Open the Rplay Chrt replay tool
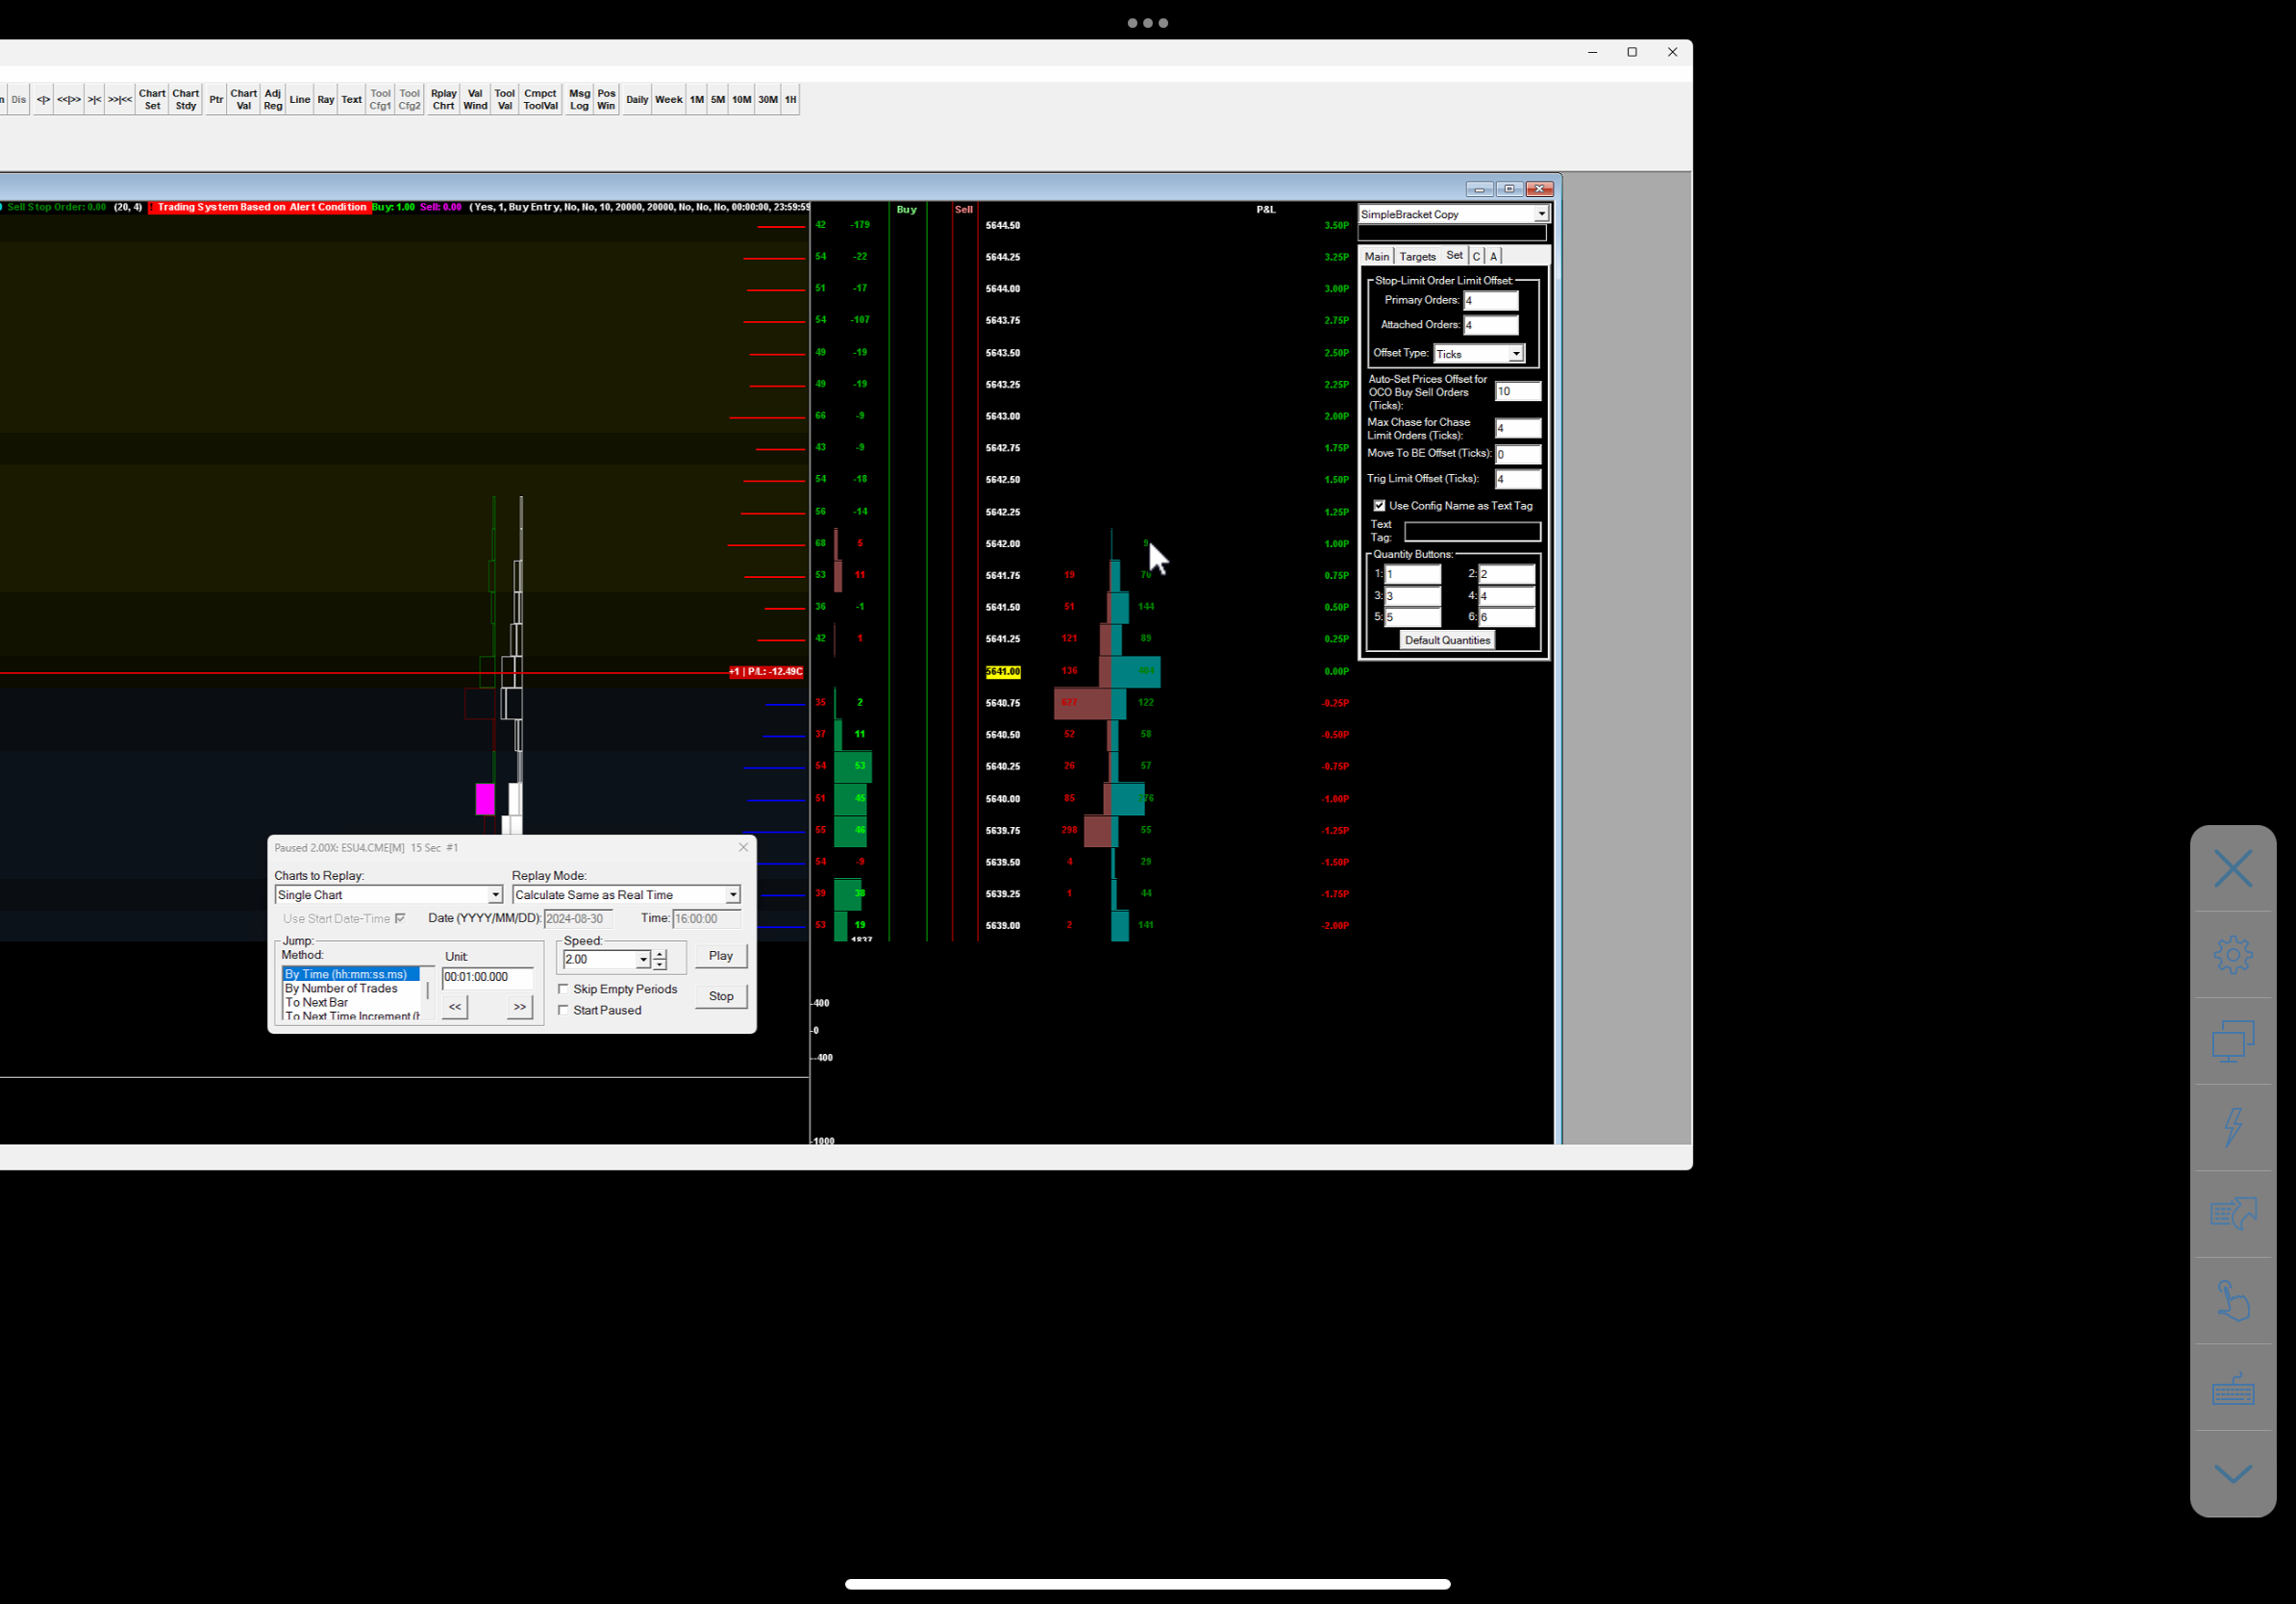2296x1604 pixels. click(443, 99)
